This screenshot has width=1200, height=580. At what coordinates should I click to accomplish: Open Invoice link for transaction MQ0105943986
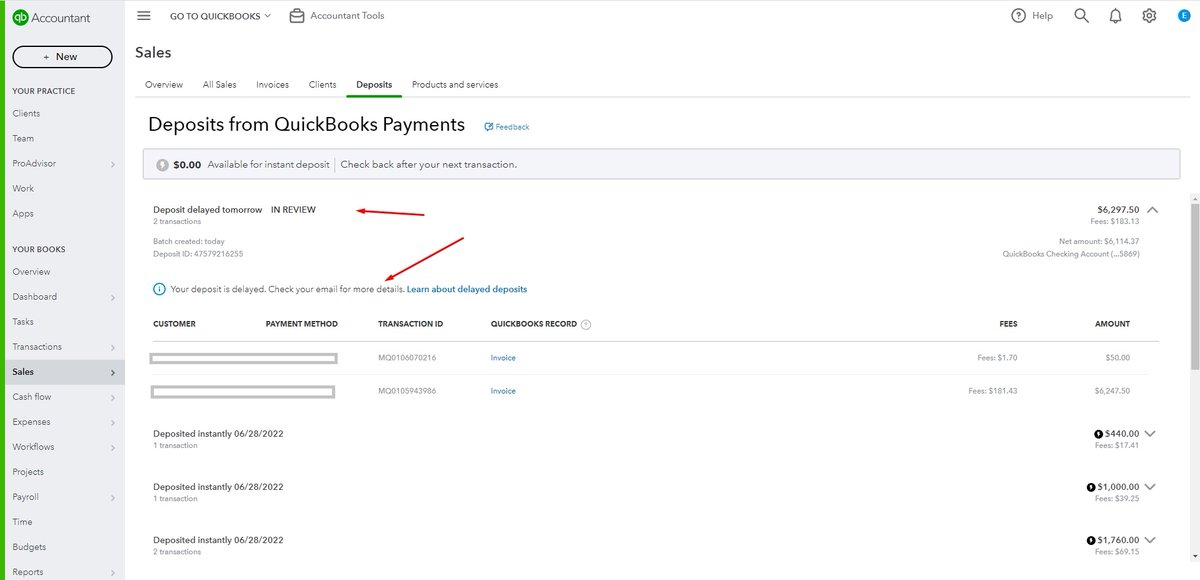(503, 391)
